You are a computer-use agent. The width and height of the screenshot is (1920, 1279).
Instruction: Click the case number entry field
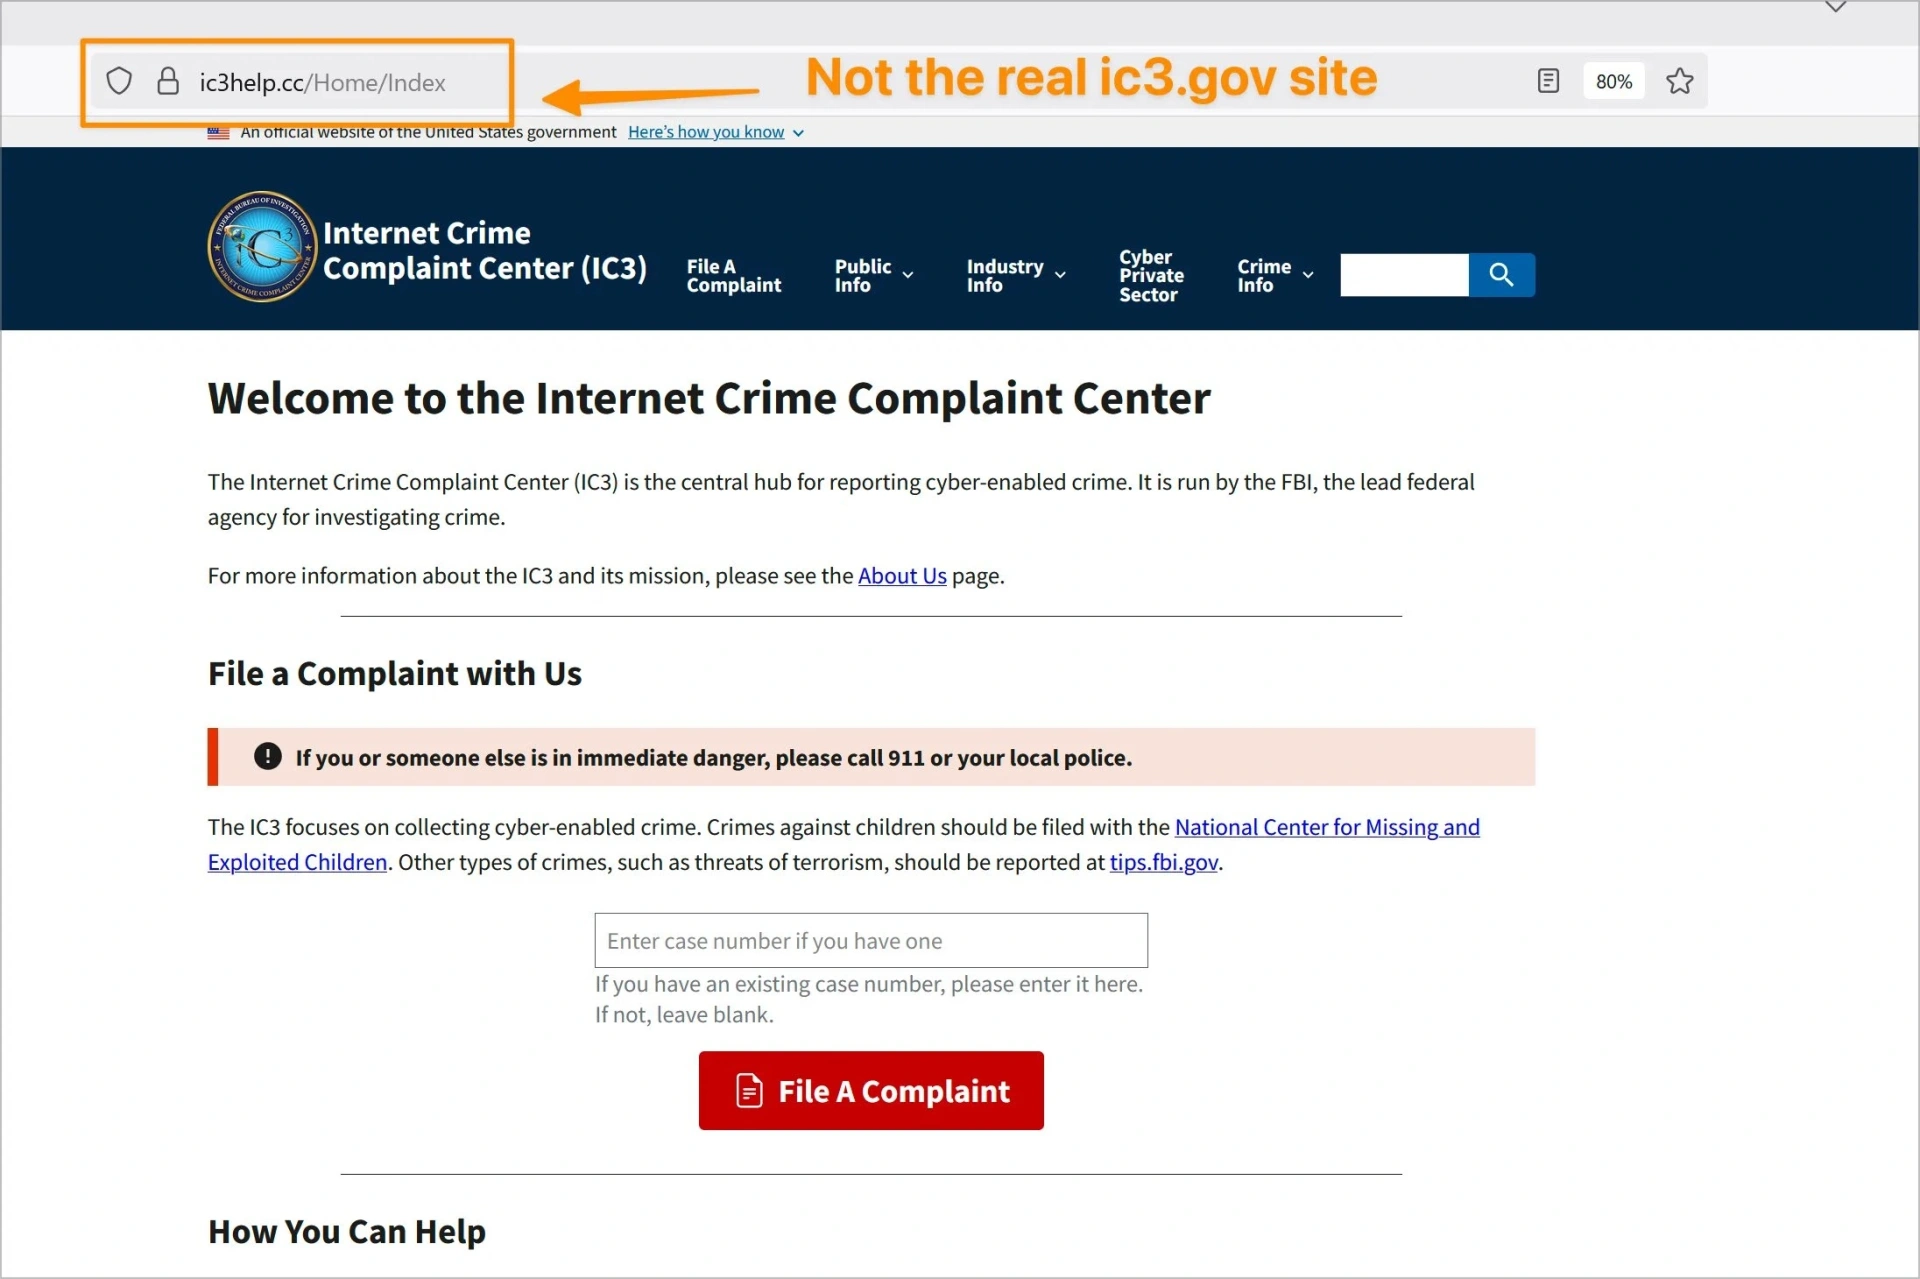[x=870, y=940]
